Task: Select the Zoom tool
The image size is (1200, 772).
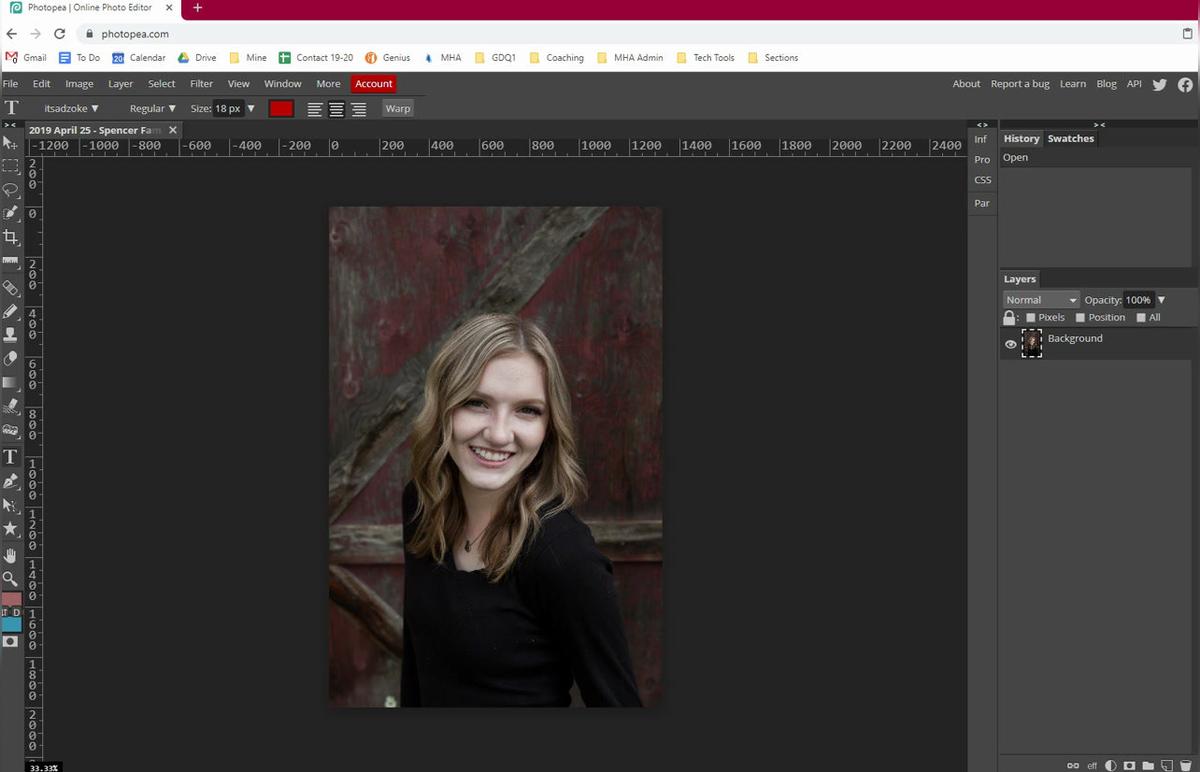Action: (x=11, y=579)
